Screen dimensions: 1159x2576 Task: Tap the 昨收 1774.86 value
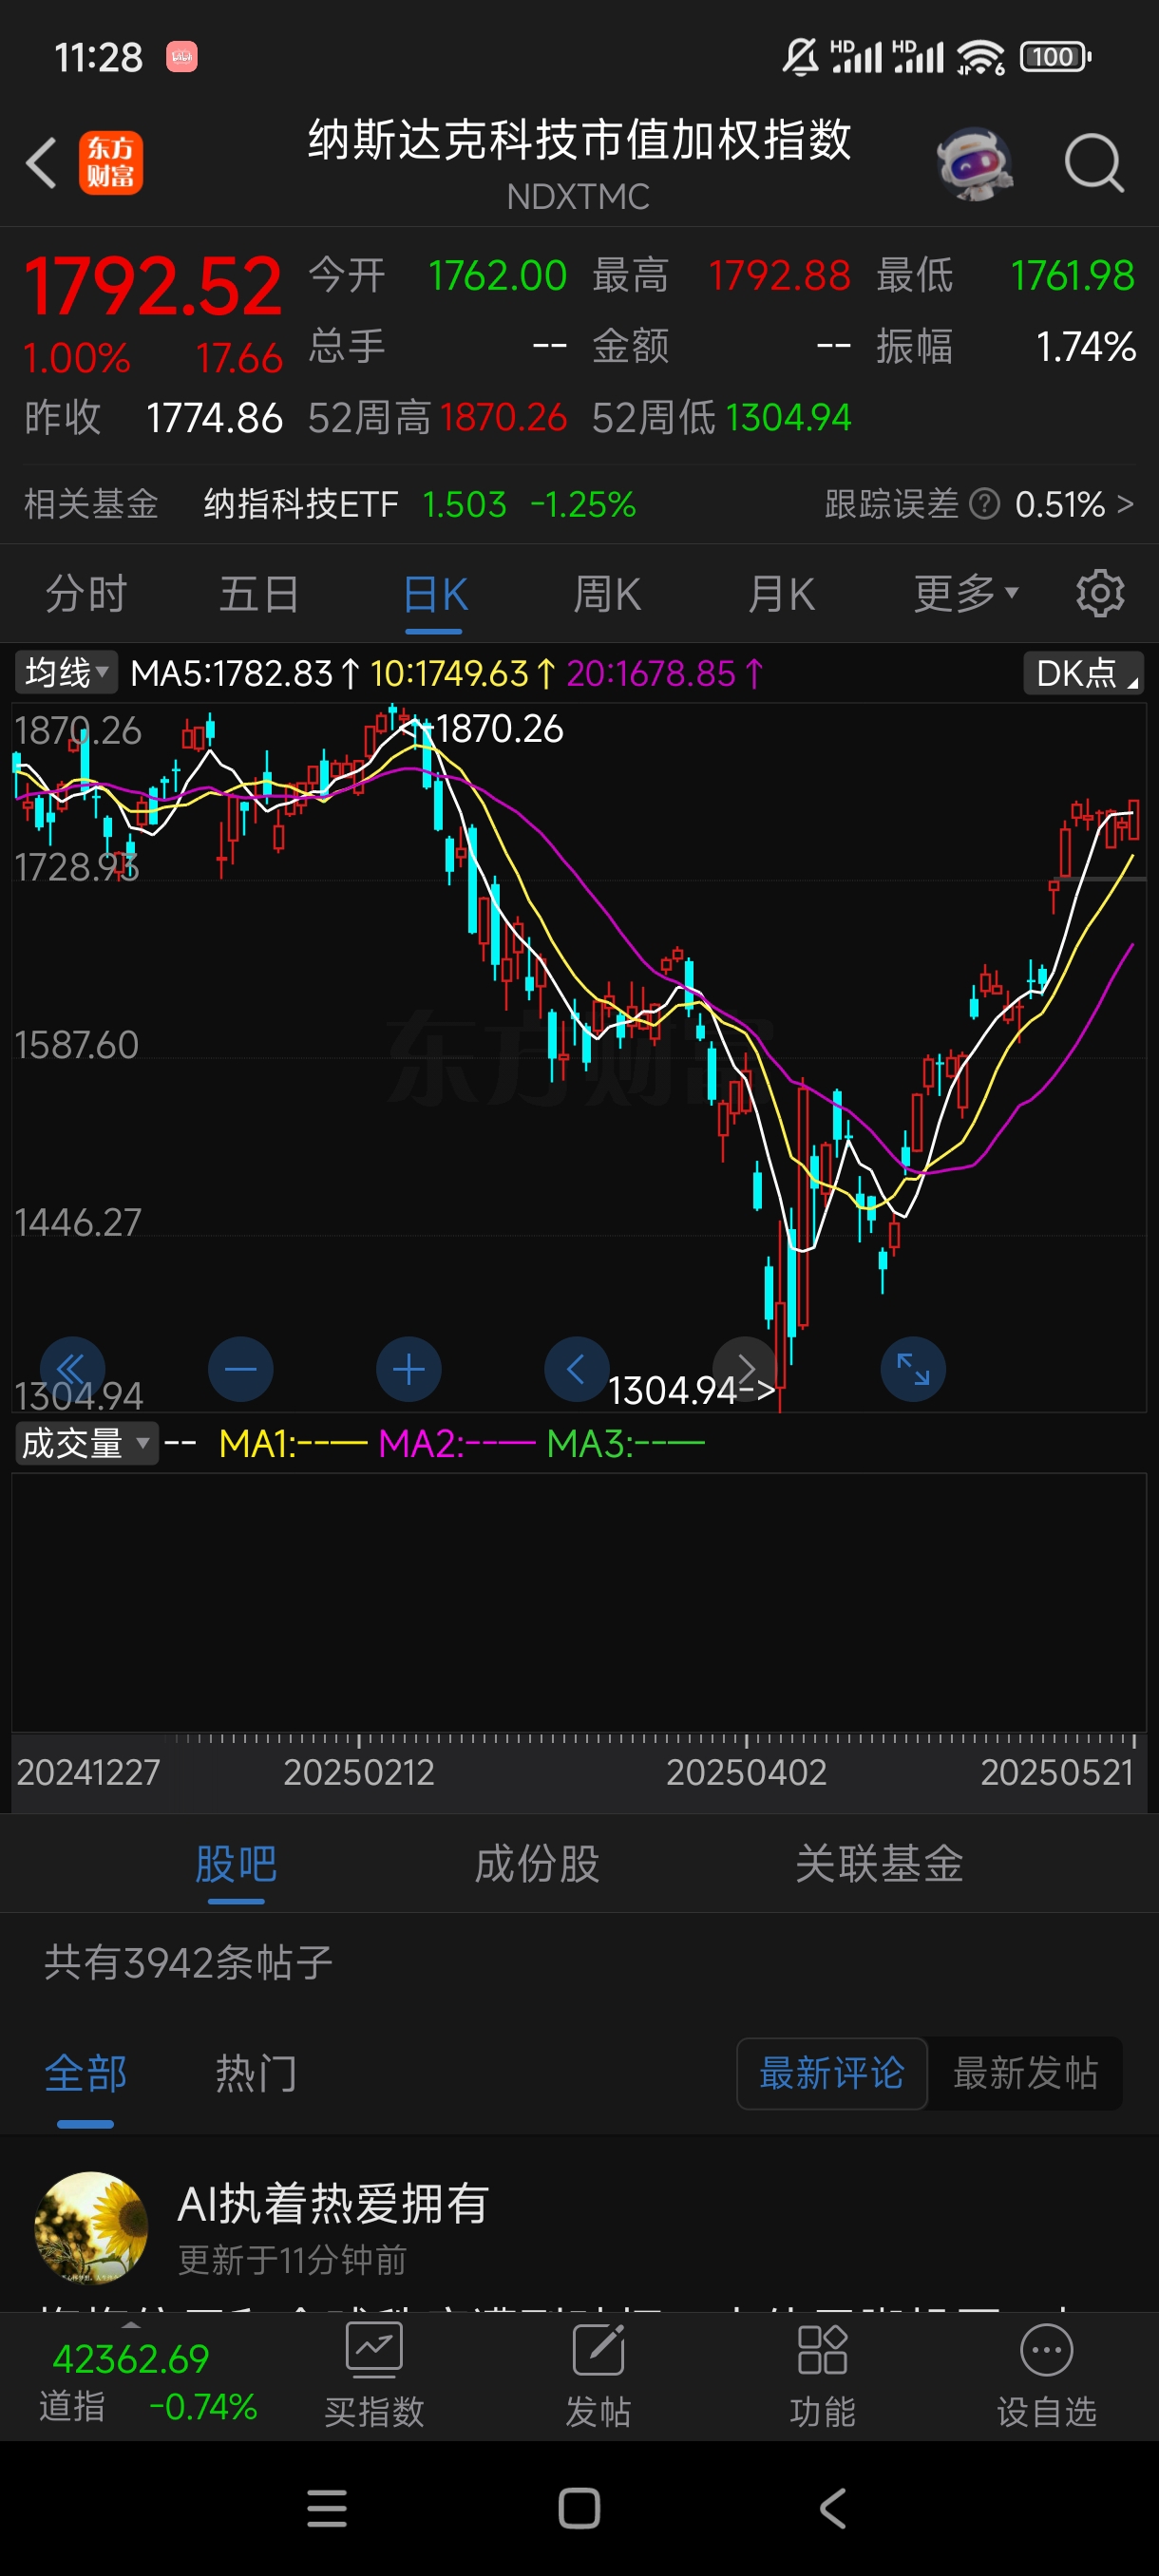tap(214, 417)
